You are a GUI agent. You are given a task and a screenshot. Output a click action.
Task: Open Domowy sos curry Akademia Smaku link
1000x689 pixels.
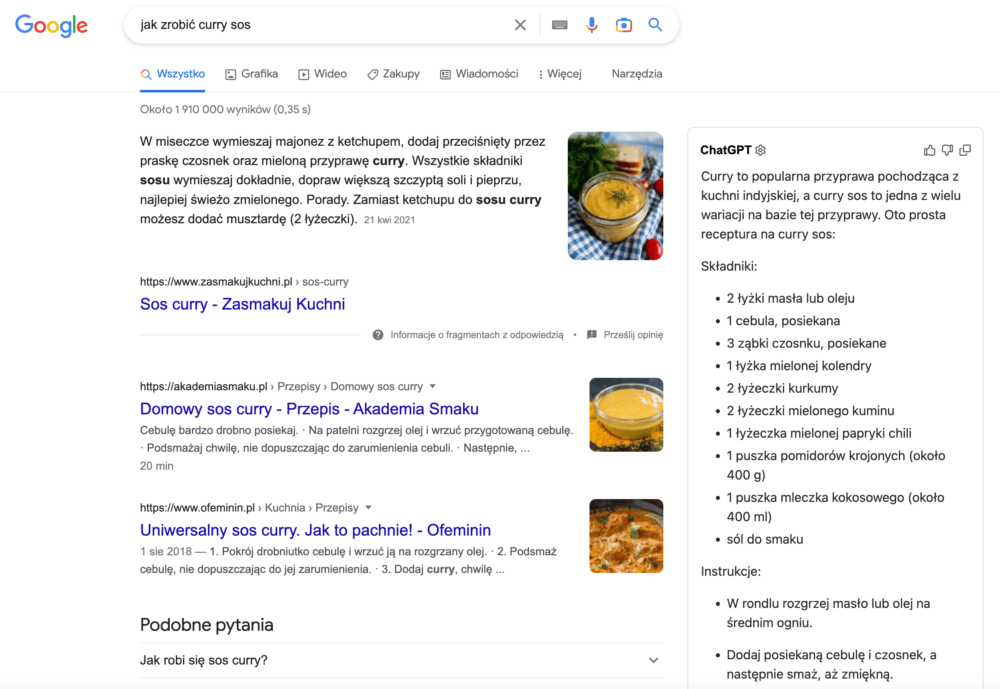[309, 409]
